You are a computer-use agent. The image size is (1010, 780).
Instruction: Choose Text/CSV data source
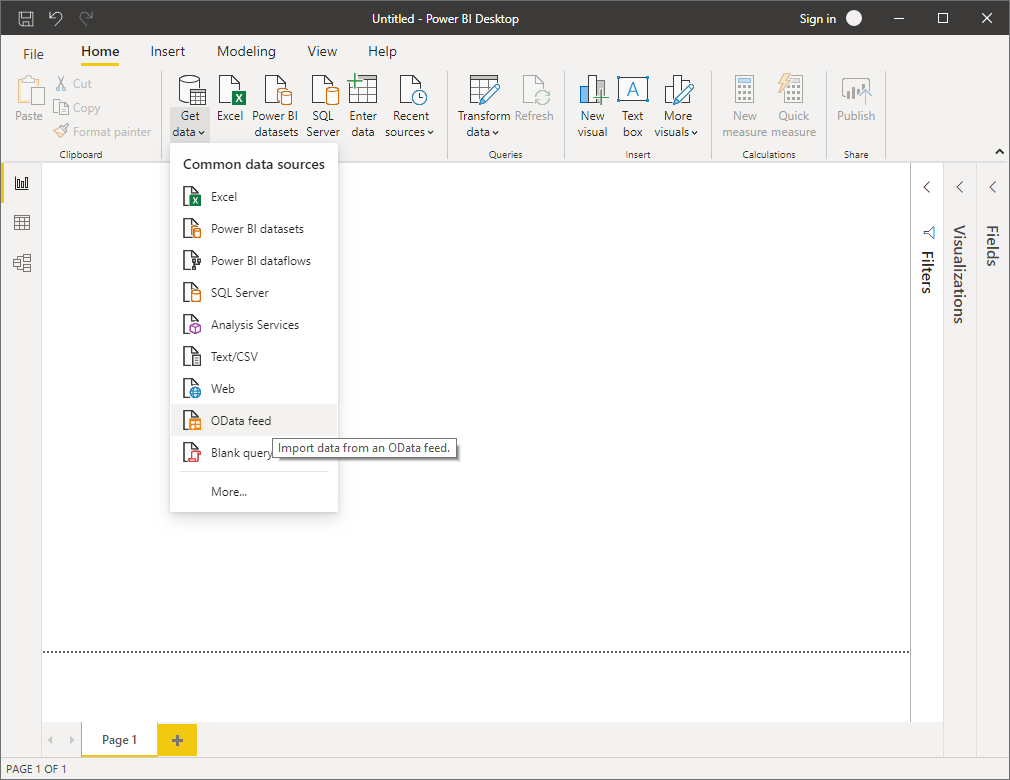click(254, 357)
